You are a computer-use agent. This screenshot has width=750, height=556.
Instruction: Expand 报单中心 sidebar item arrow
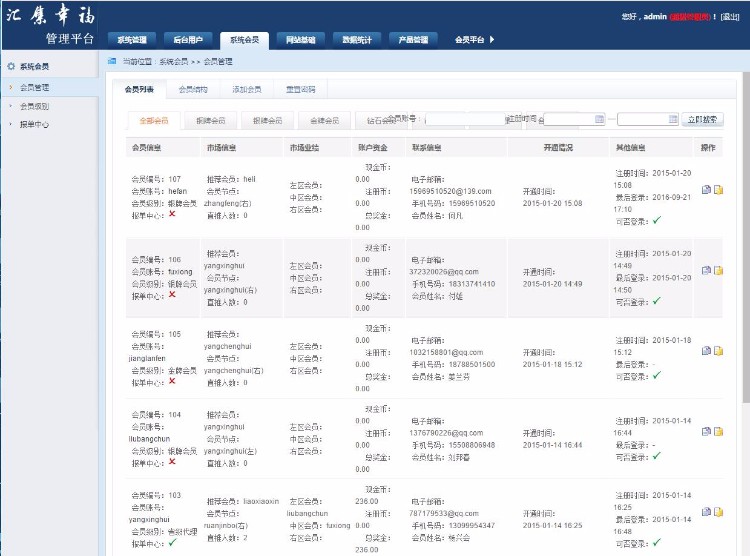pyautogui.click(x=11, y=124)
